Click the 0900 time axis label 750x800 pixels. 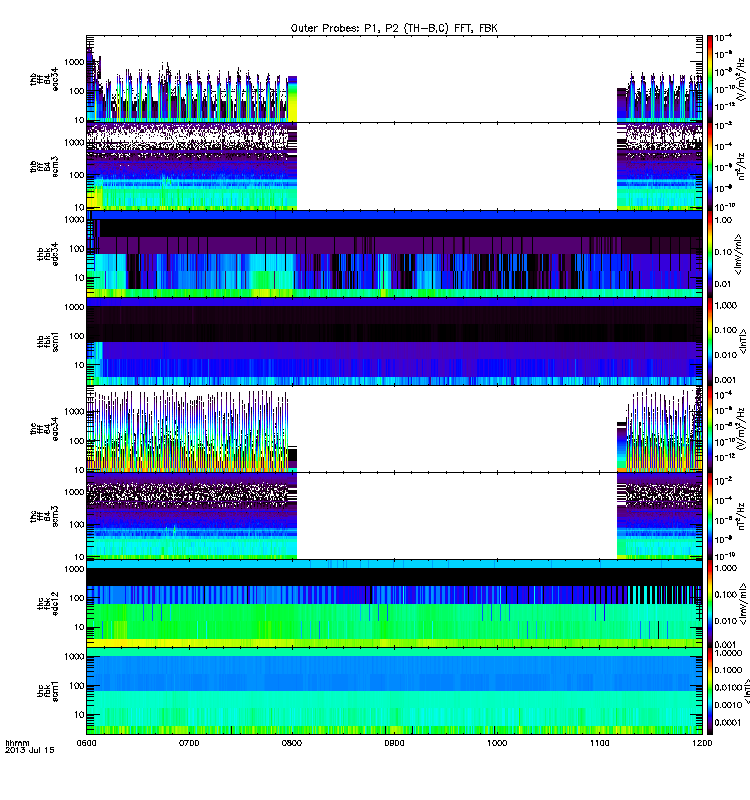[x=394, y=743]
